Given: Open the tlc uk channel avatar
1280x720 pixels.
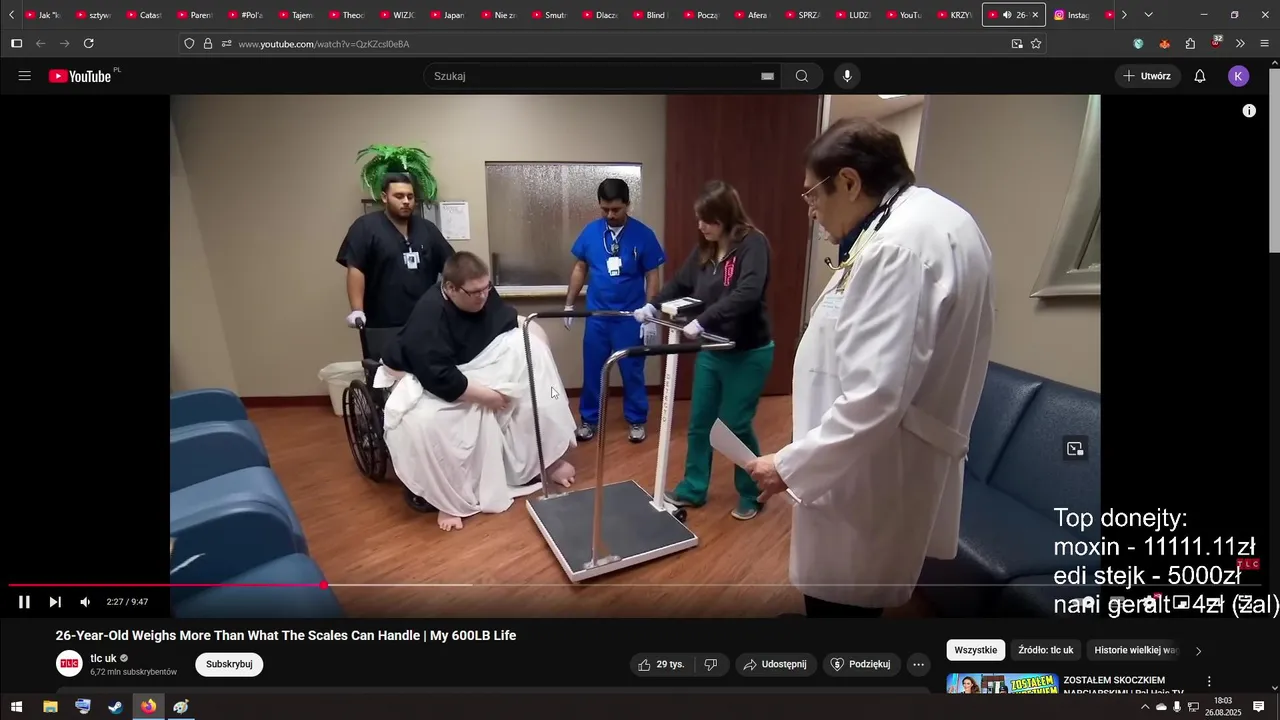Looking at the screenshot, I should point(69,663).
